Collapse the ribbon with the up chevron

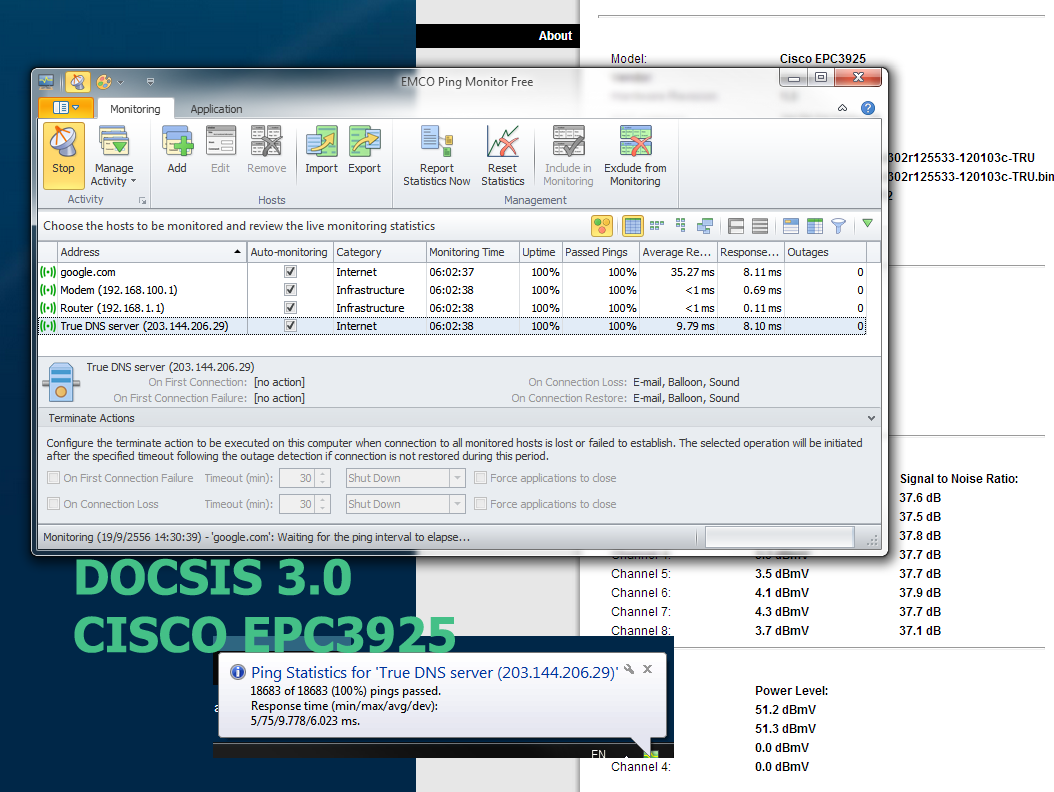[842, 108]
